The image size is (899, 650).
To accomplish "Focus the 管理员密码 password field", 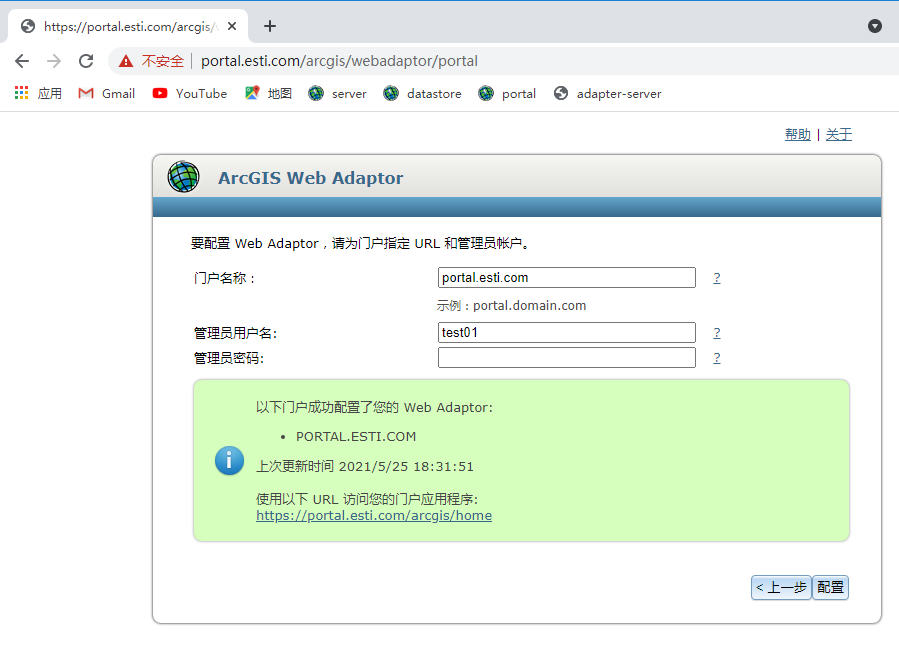I will pyautogui.click(x=566, y=358).
